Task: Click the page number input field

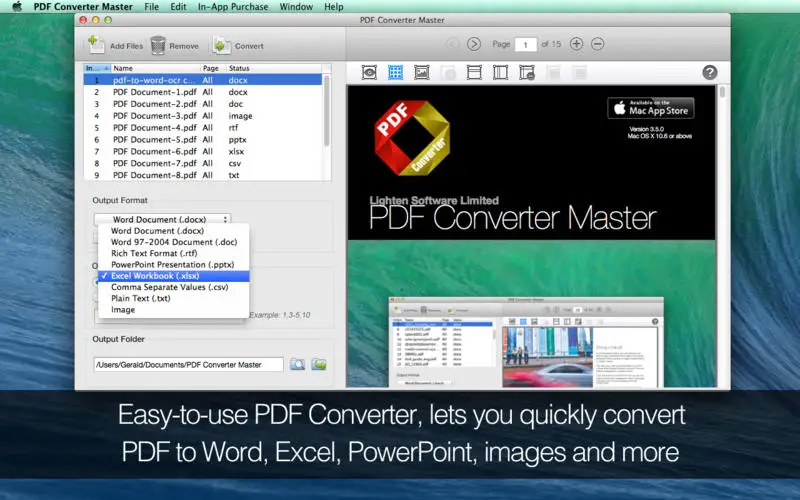Action: 526,44
